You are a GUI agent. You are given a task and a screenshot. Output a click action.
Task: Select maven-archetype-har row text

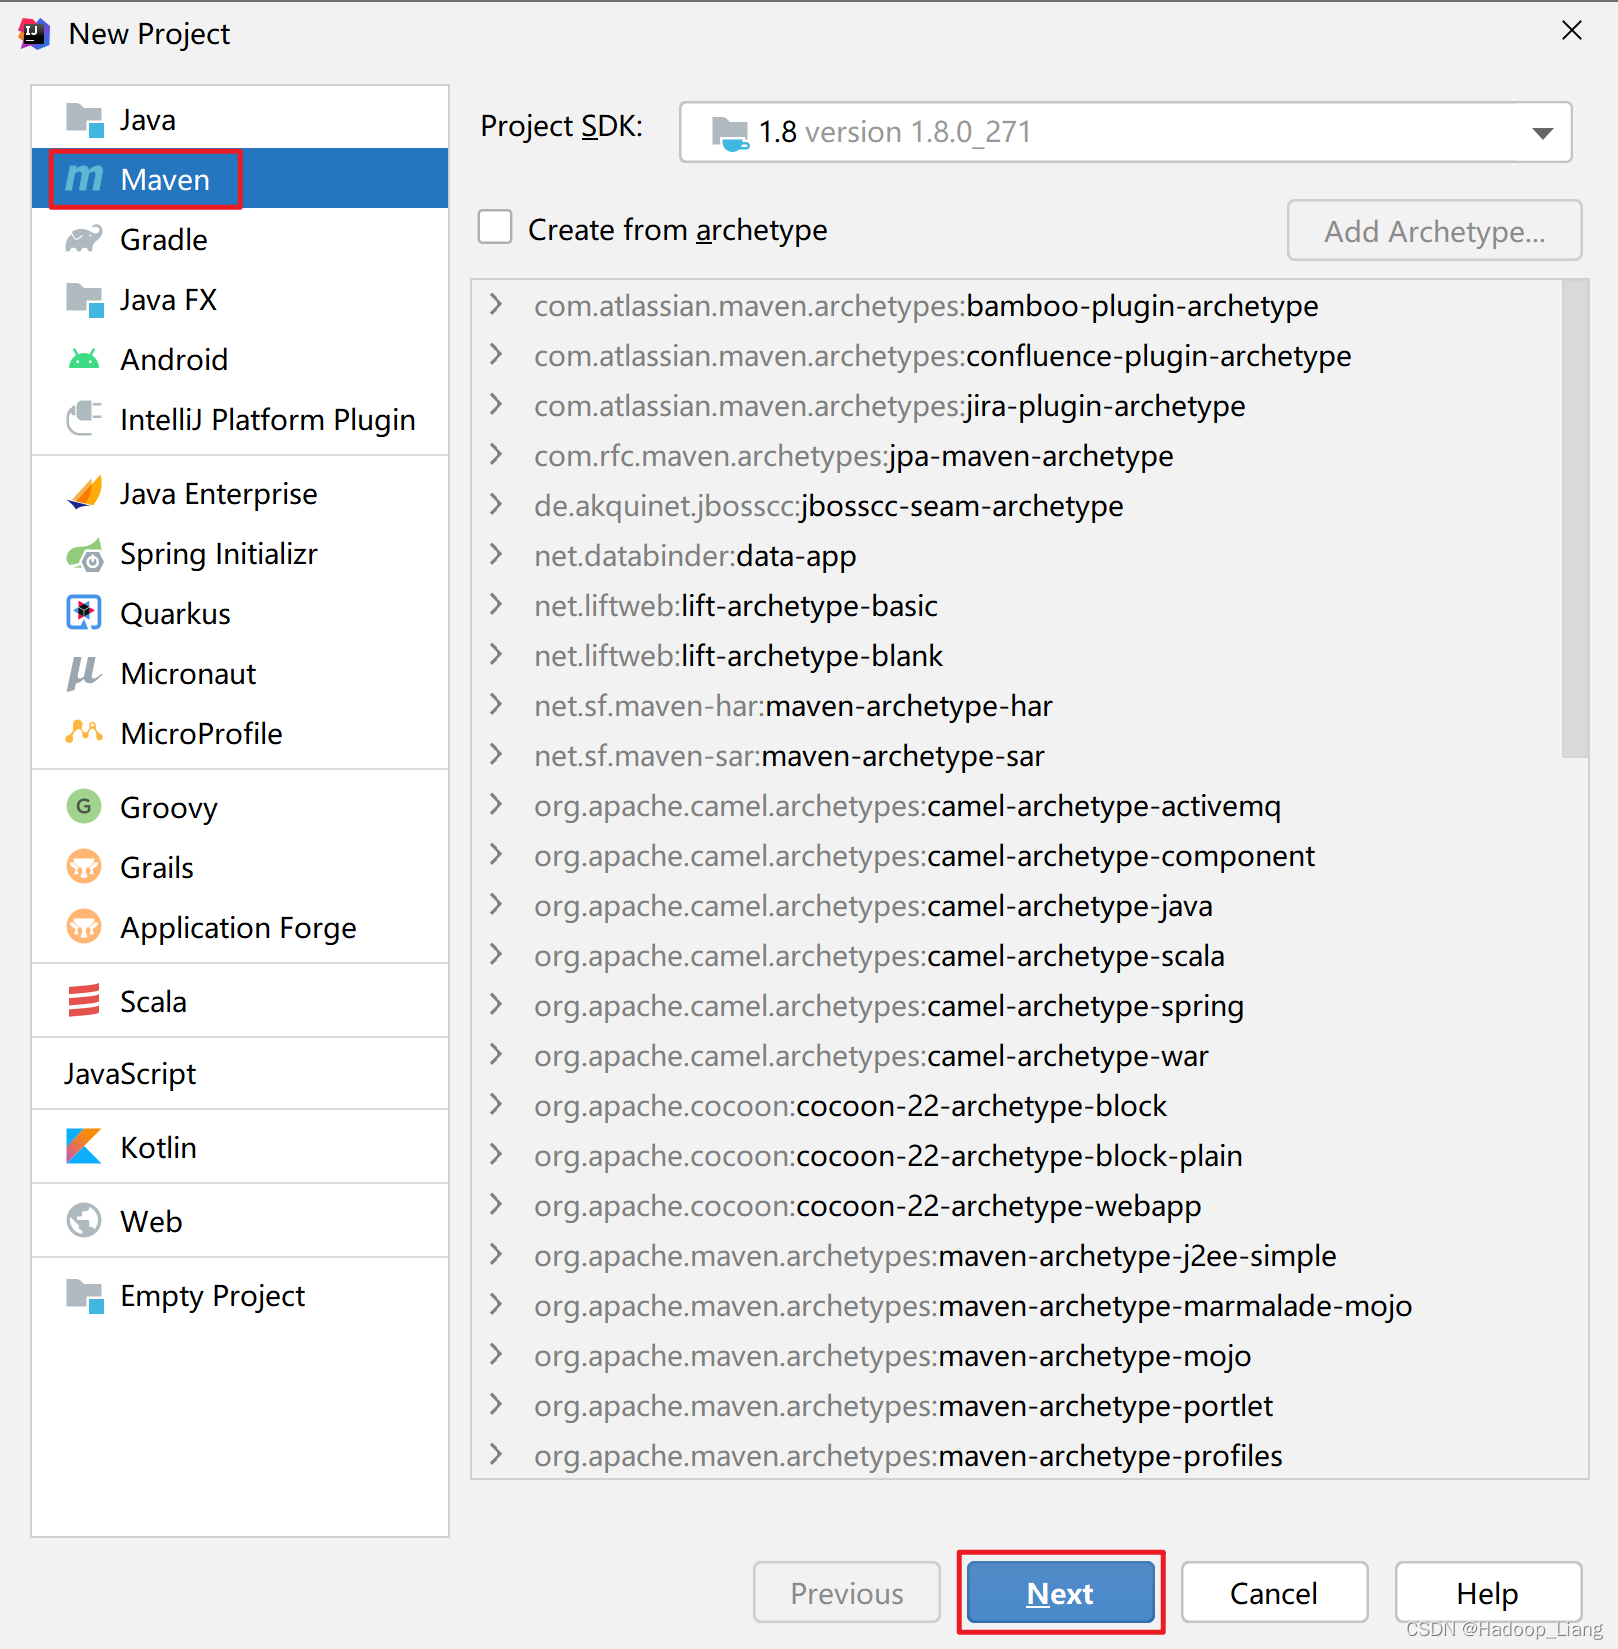(x=793, y=706)
